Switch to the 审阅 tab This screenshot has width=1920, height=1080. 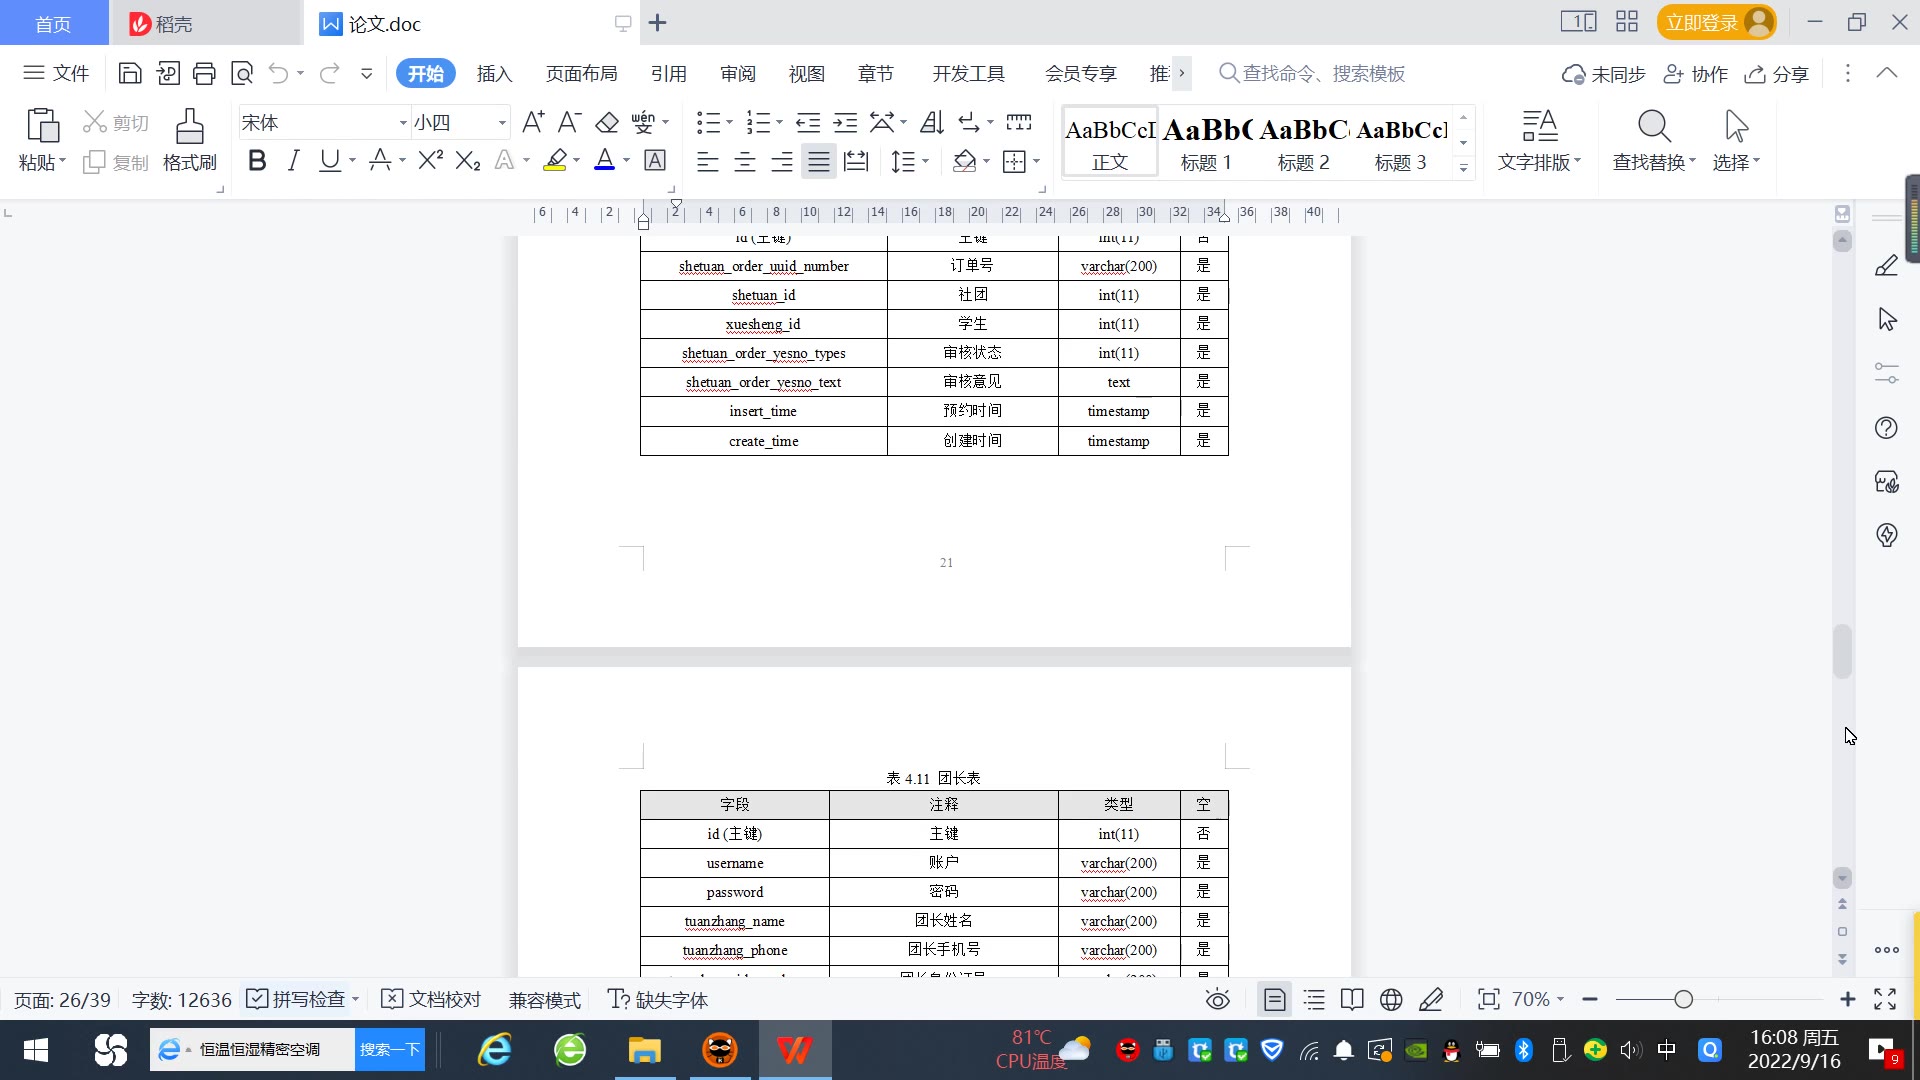(738, 73)
